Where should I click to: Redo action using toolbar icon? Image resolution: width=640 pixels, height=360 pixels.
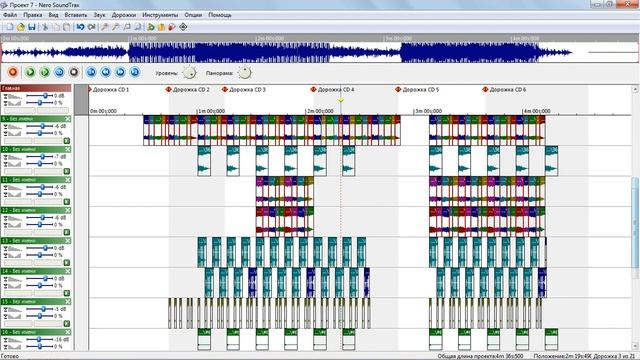(91, 27)
